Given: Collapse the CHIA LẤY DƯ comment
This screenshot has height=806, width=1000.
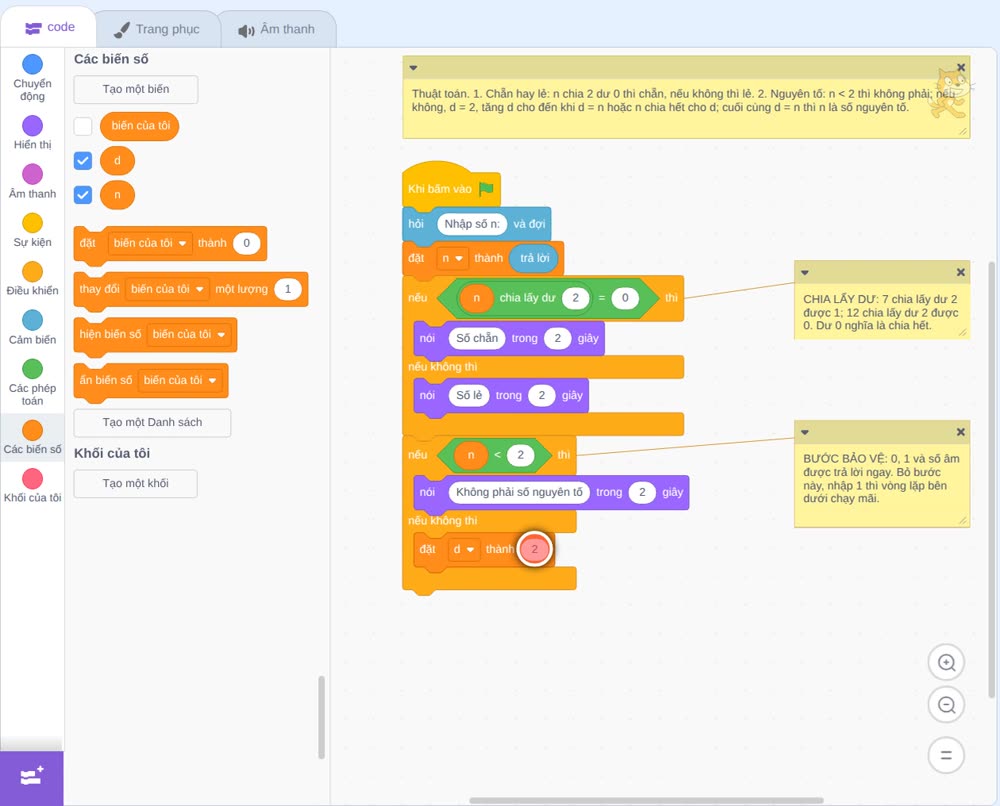Looking at the screenshot, I should point(805,272).
